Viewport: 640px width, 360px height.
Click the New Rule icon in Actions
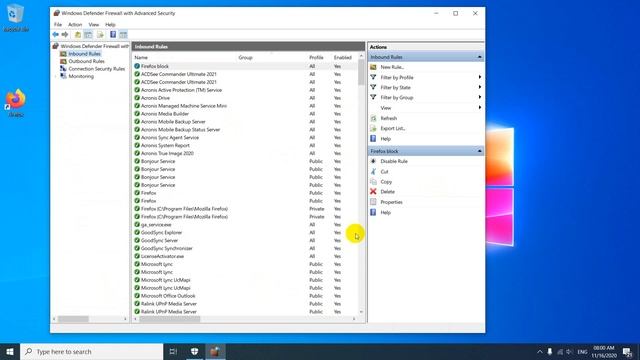point(373,67)
